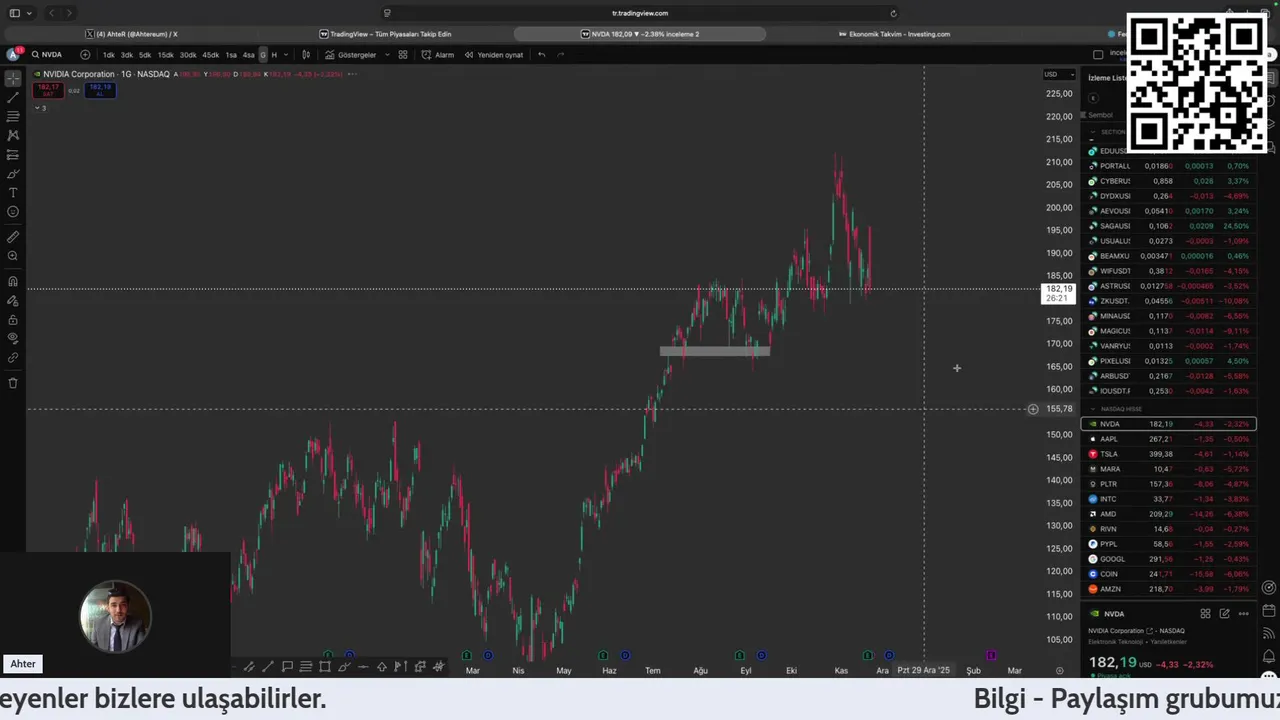
Task: Click the NVDA details edit note icon
Action: pyautogui.click(x=1224, y=614)
